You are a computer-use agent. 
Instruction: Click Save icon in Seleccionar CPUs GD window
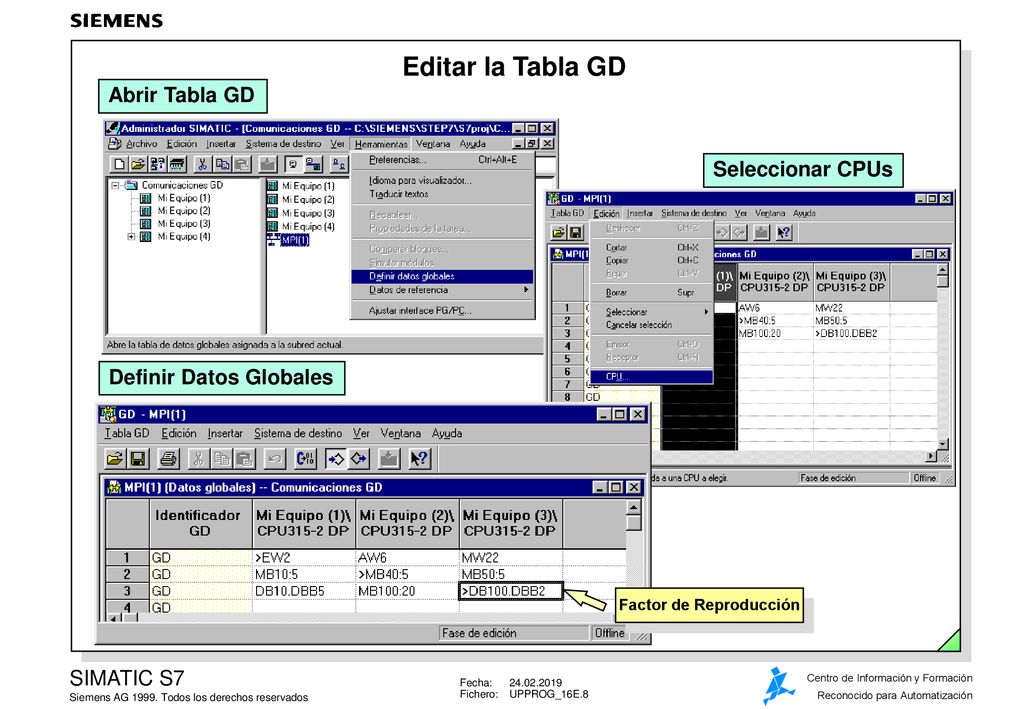coord(575,232)
